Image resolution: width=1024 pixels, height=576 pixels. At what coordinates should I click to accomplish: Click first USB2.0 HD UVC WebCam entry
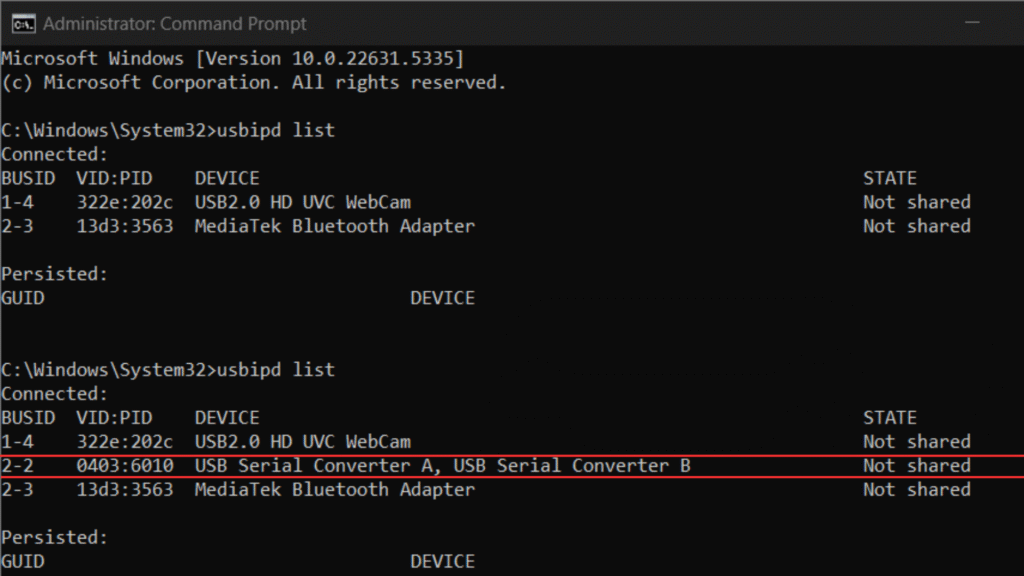(302, 202)
